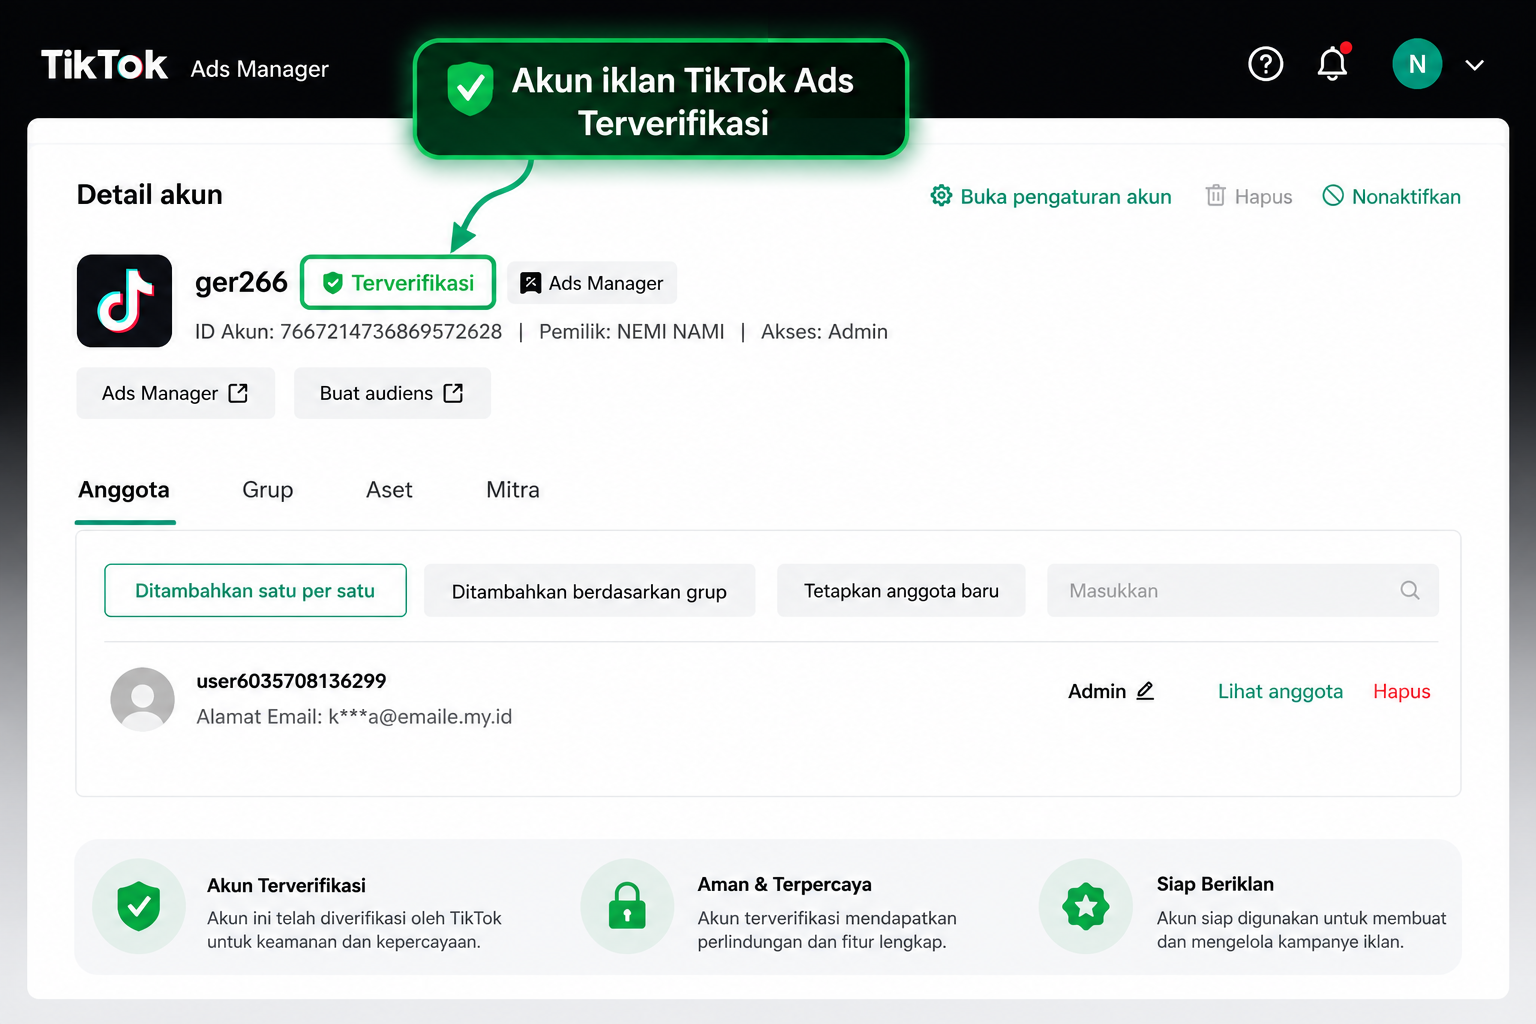
Task: Click Pemilik: NEMI NAMI text
Action: click(632, 332)
